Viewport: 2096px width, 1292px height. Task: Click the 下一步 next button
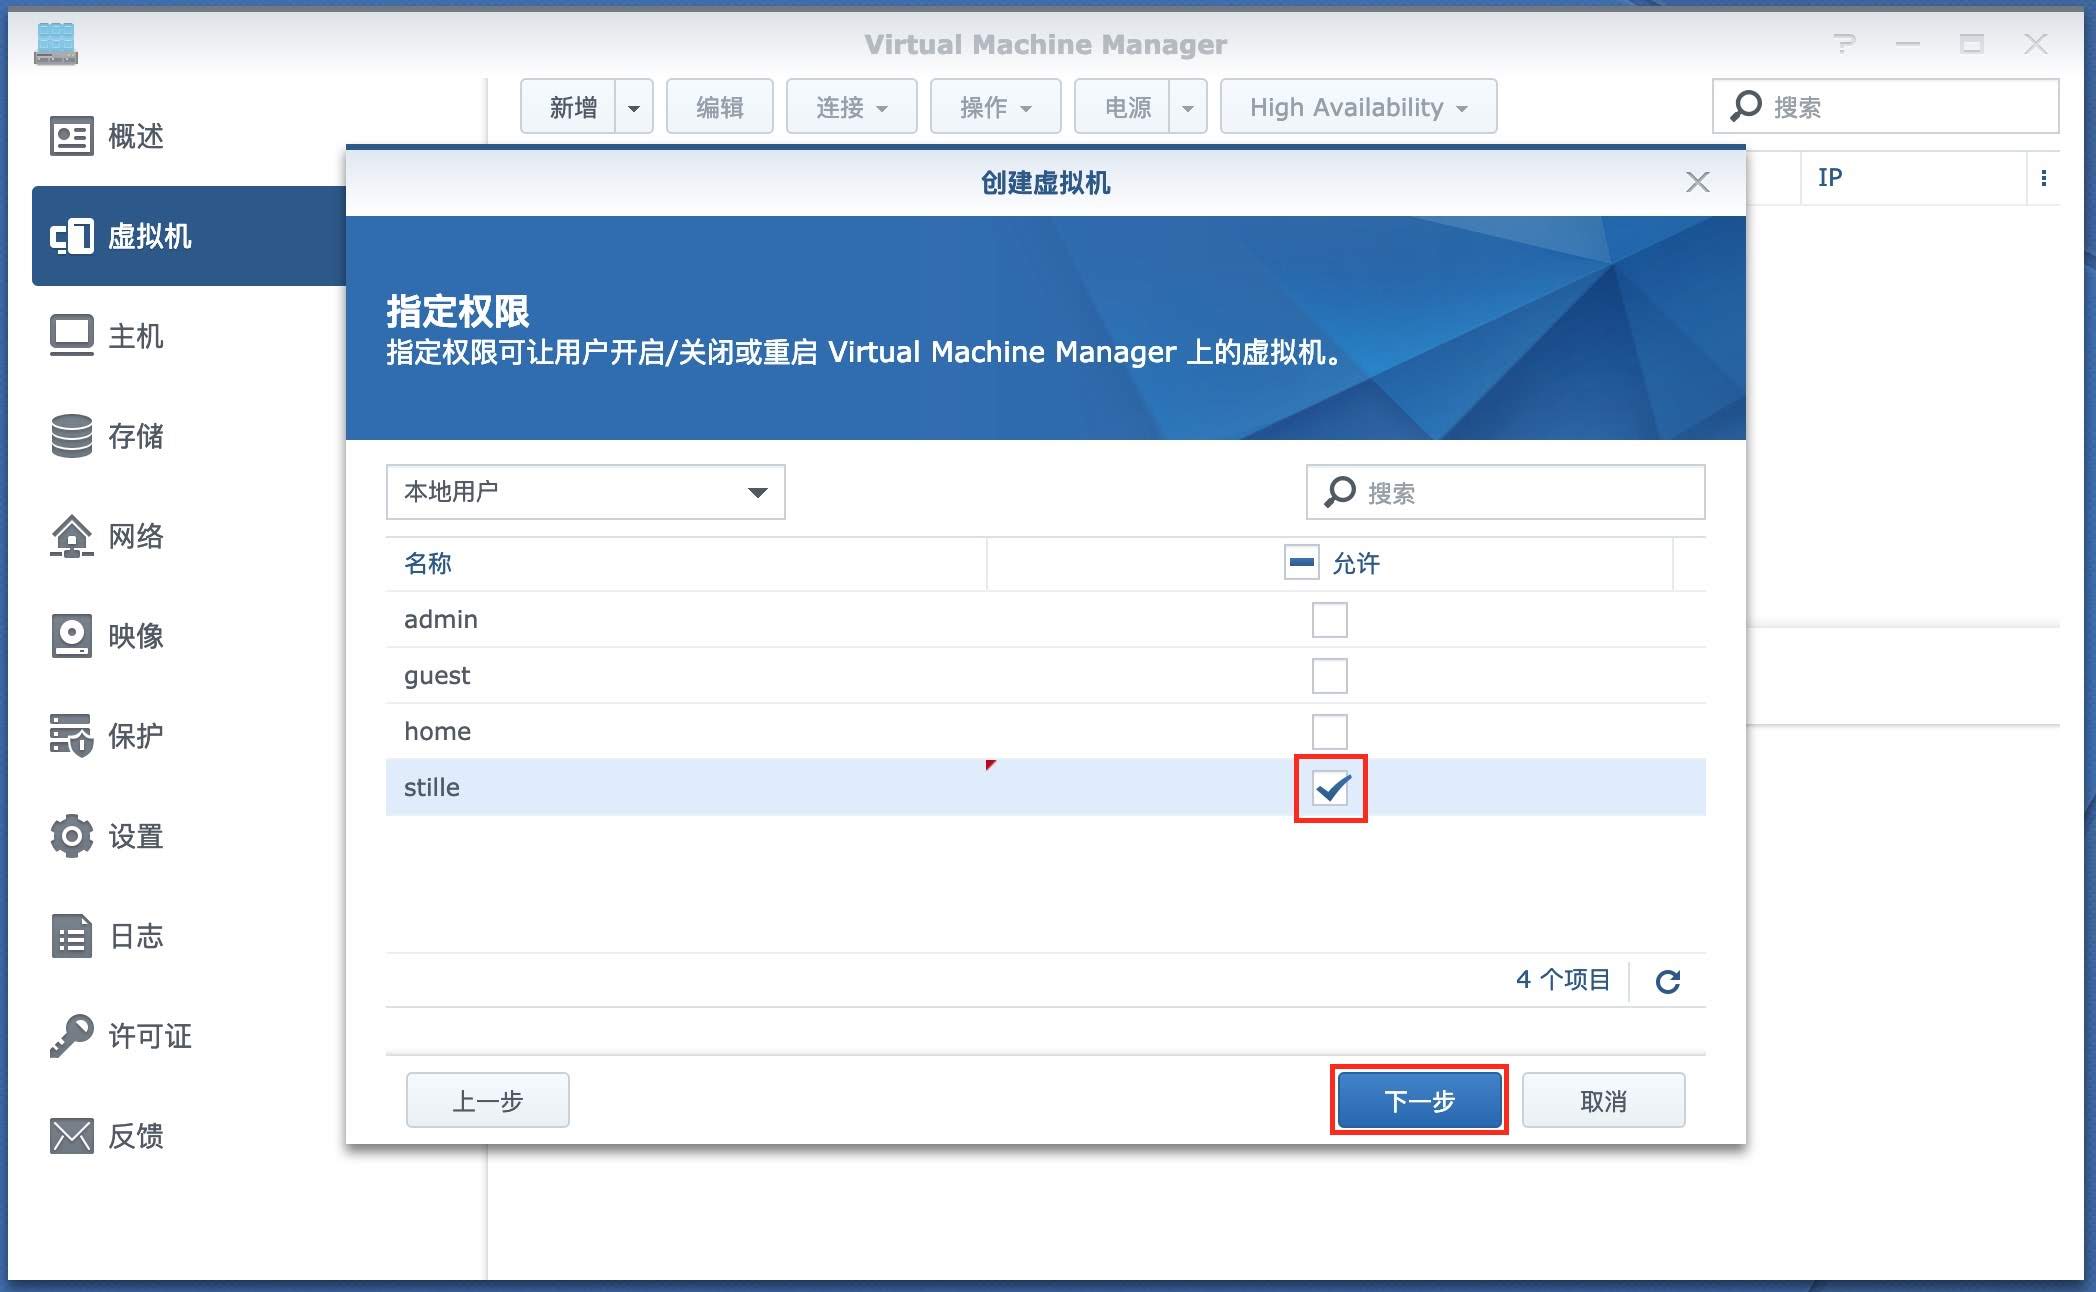(x=1419, y=1100)
